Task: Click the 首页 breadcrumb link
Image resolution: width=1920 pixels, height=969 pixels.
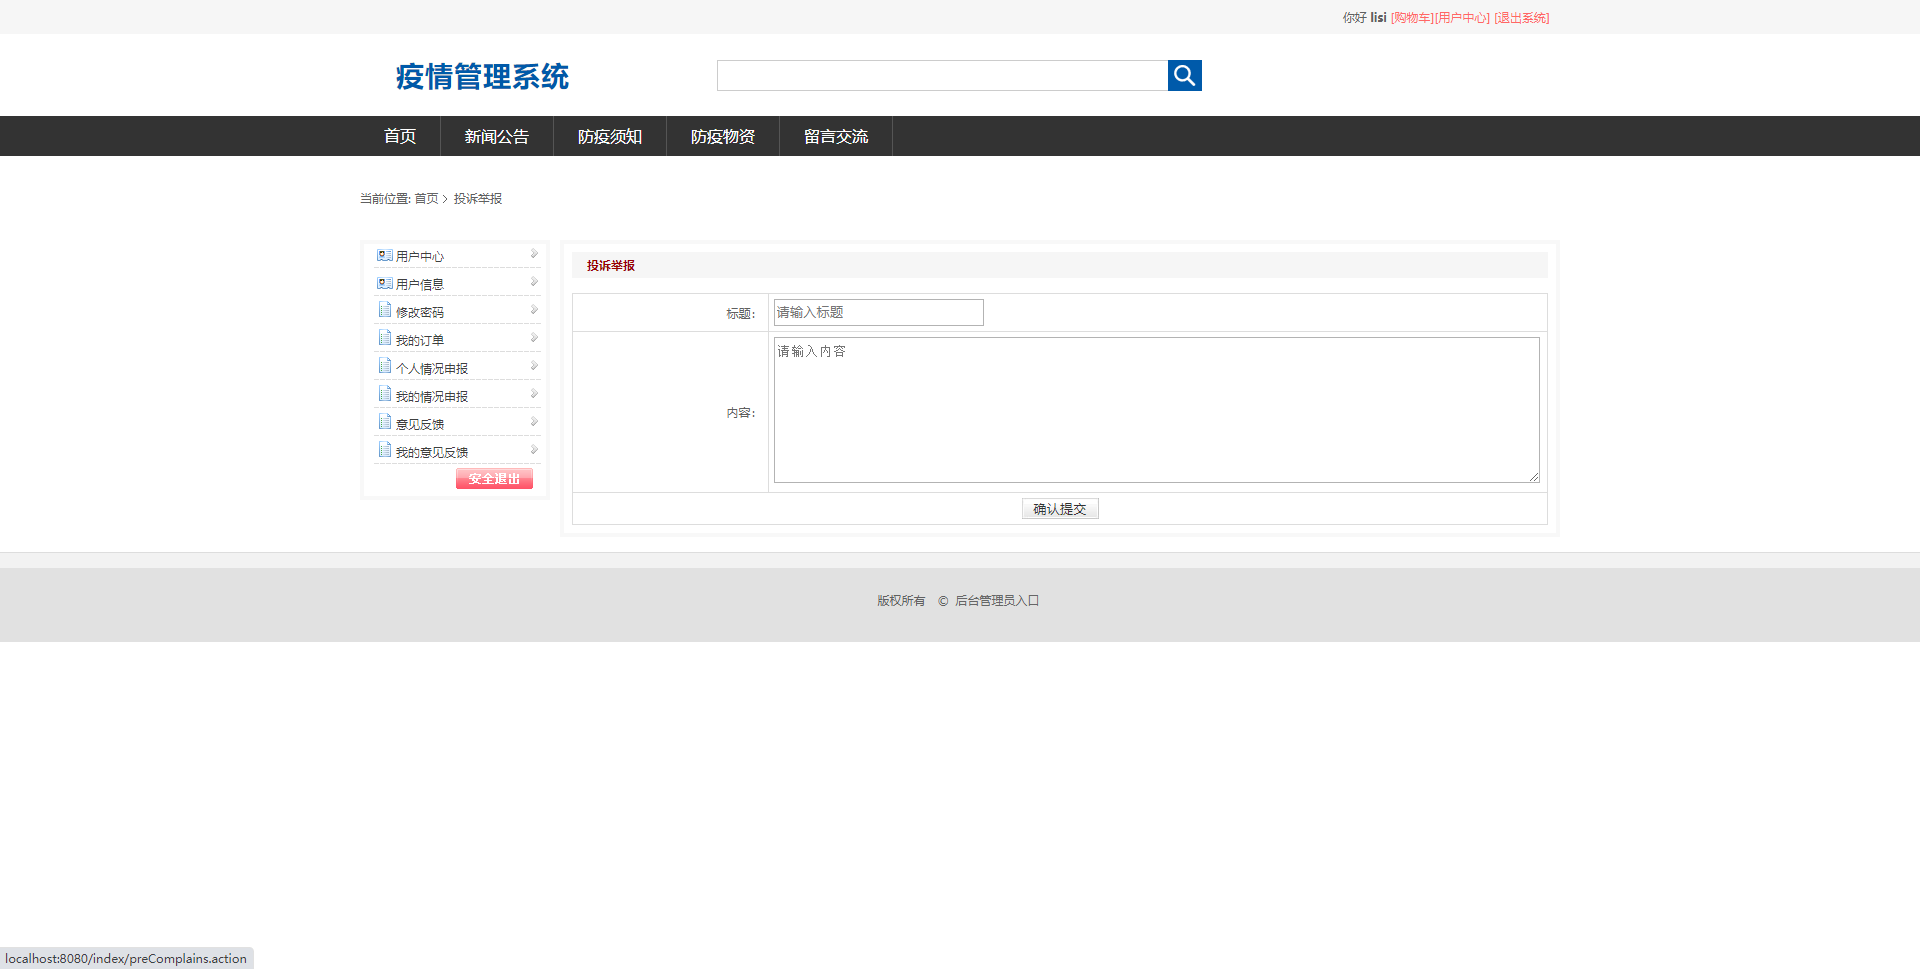Action: click(x=426, y=199)
